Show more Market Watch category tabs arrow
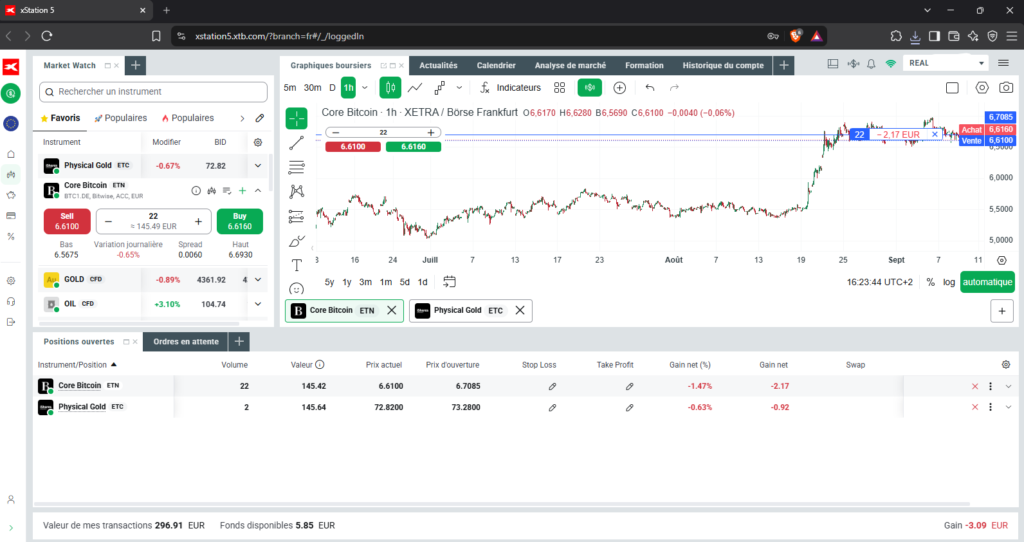The image size is (1024, 542). tap(242, 118)
